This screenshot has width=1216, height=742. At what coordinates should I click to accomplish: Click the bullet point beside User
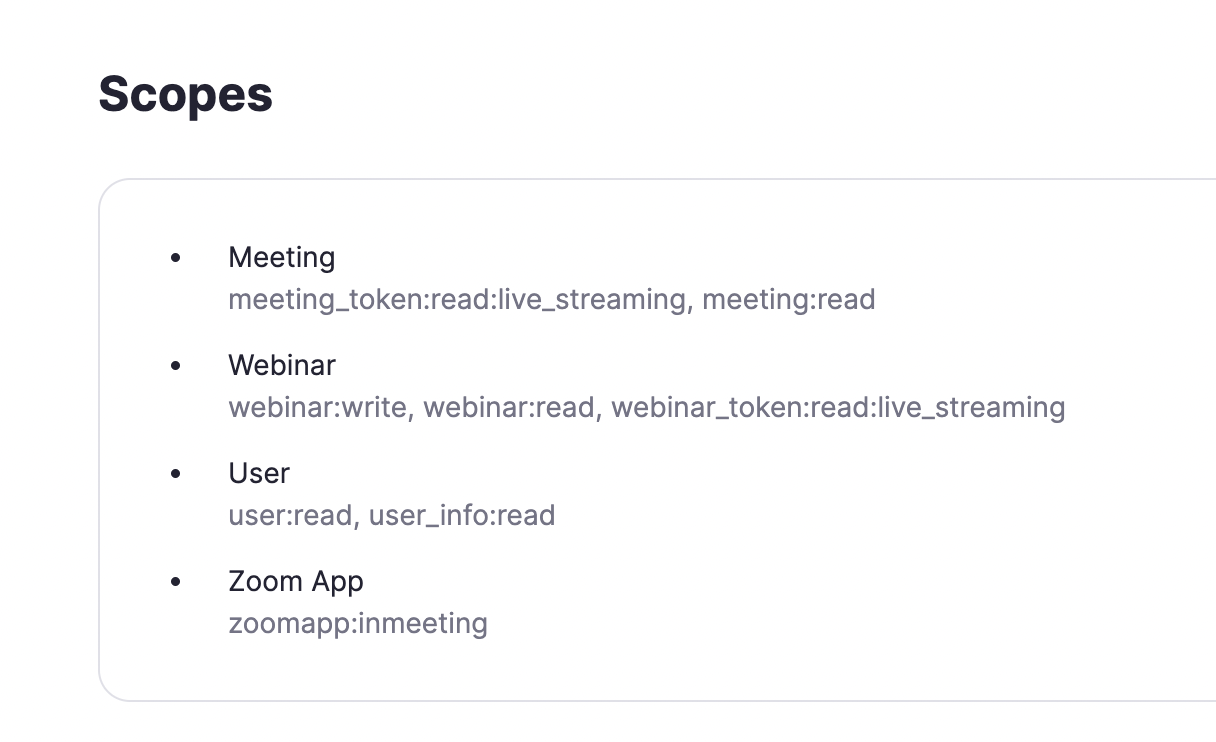point(176,474)
